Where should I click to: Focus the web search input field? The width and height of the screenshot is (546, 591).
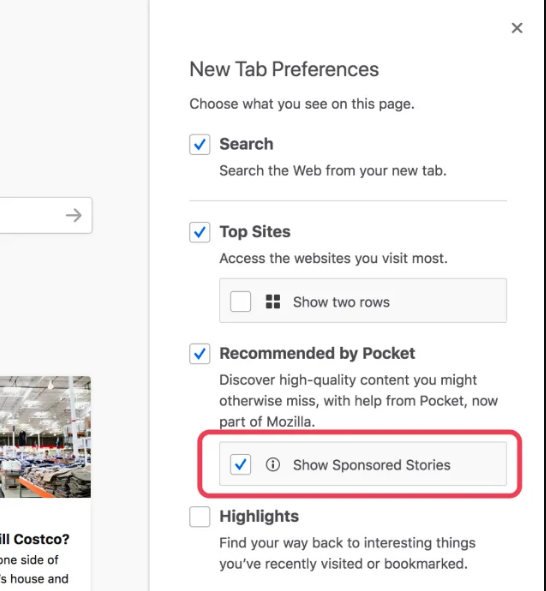(x=32, y=215)
